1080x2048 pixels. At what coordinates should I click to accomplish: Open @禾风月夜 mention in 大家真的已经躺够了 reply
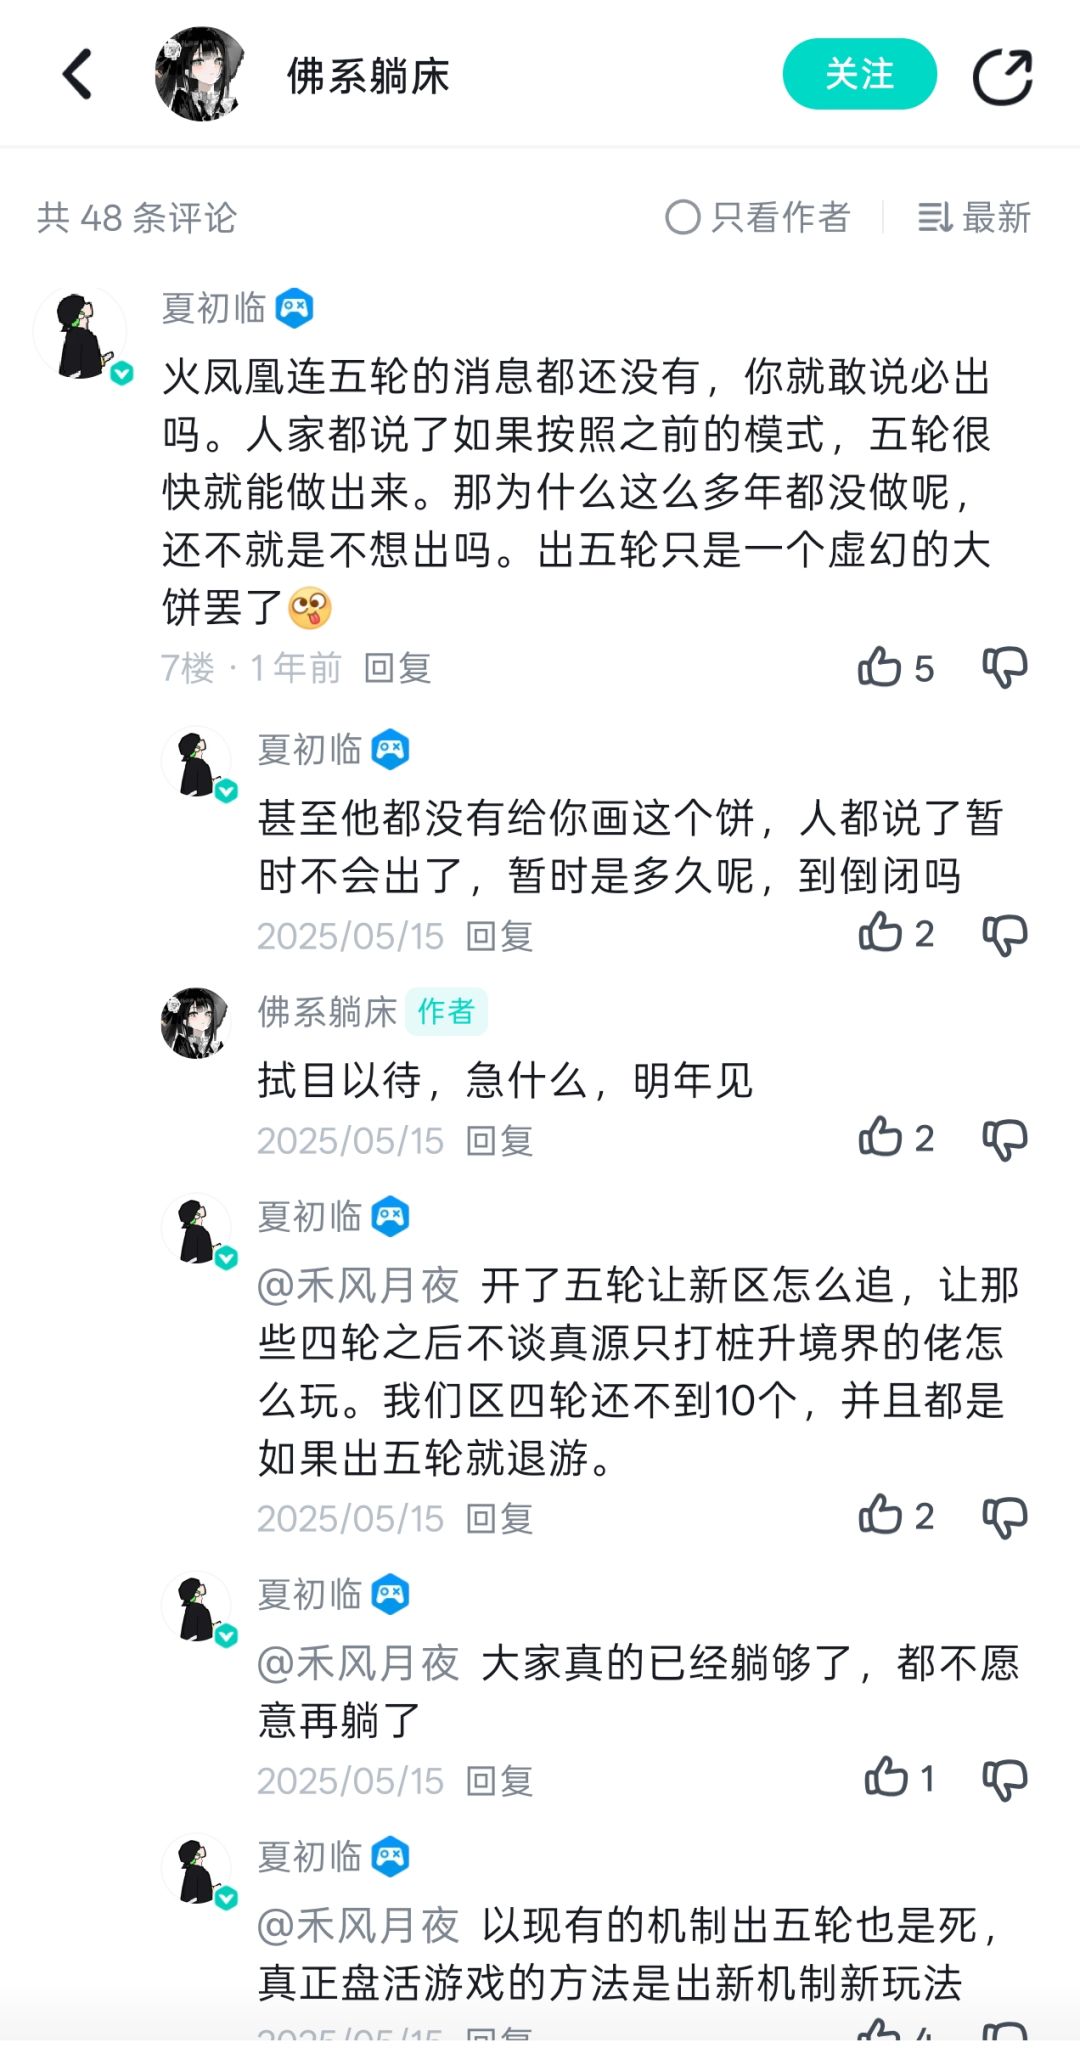click(358, 1663)
